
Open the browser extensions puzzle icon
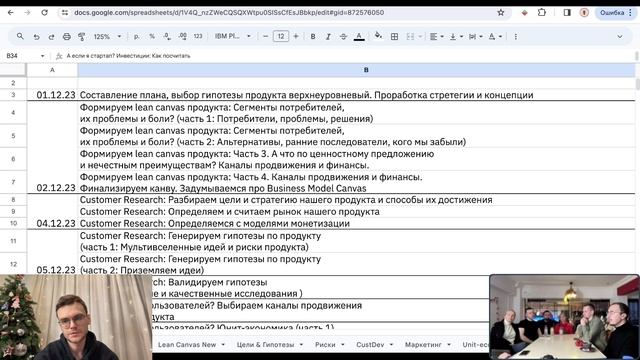point(542,12)
